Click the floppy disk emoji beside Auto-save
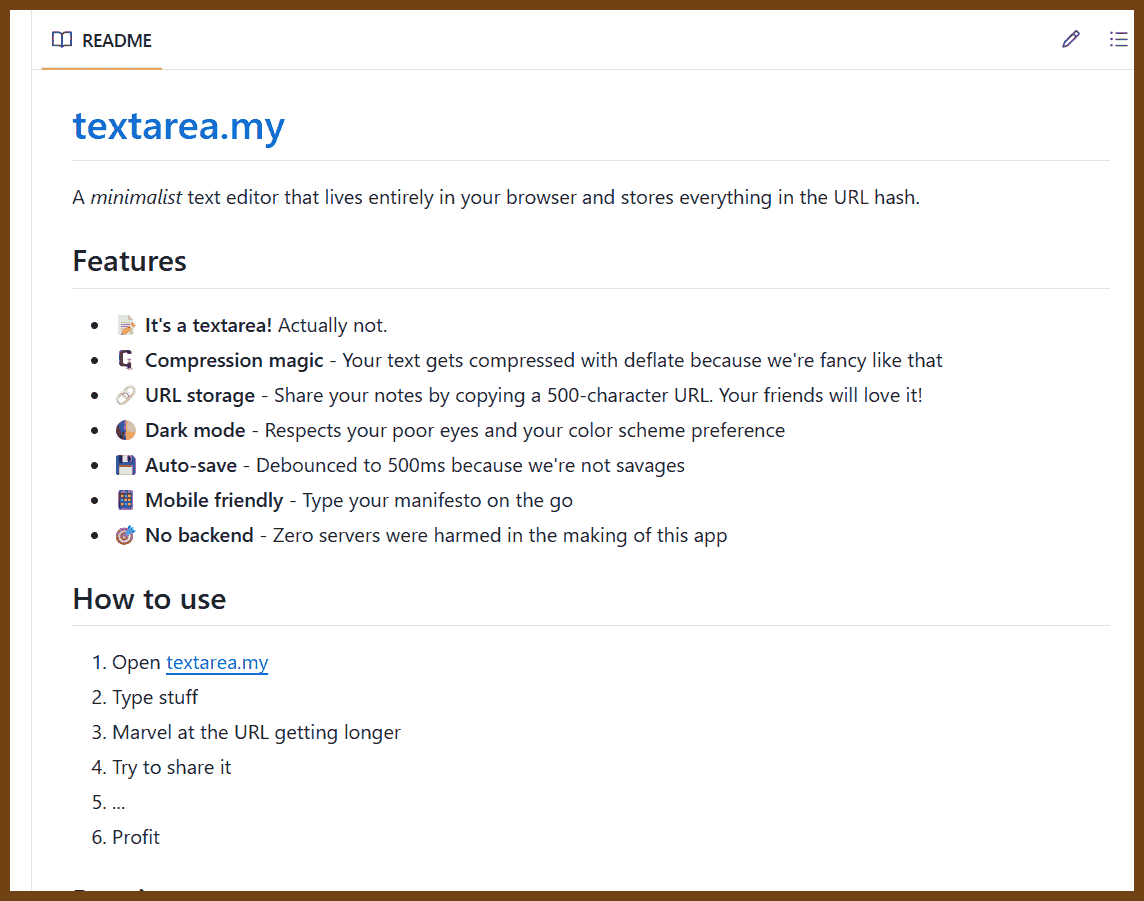 coord(125,466)
